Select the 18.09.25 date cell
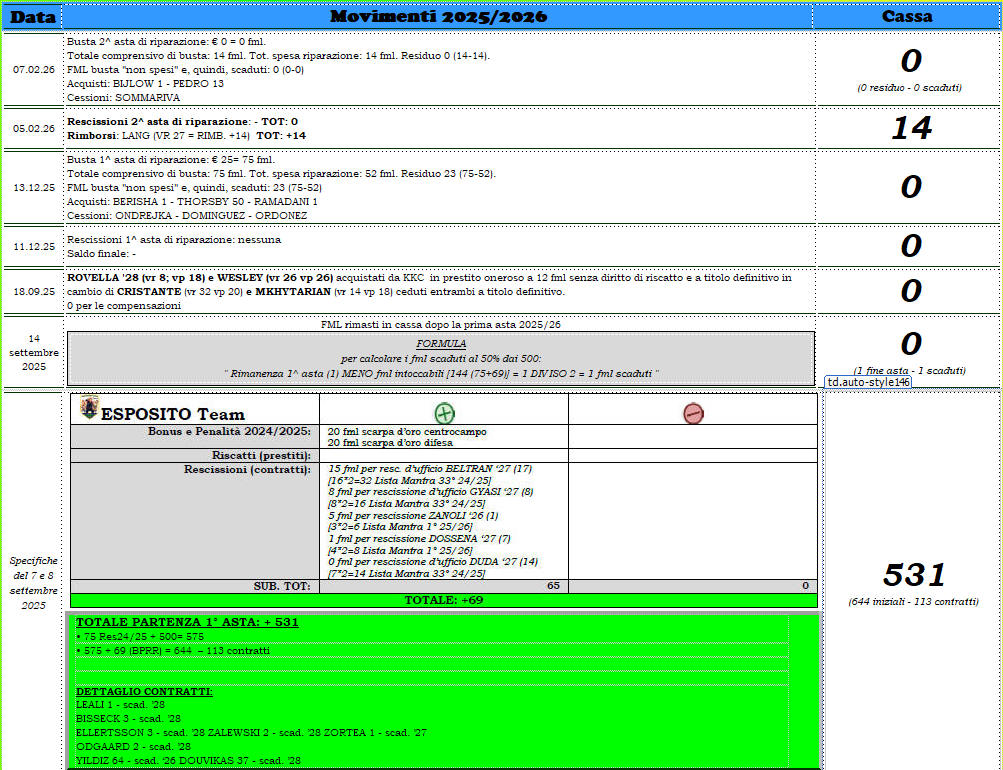The height and width of the screenshot is (770, 1003). click(x=34, y=291)
